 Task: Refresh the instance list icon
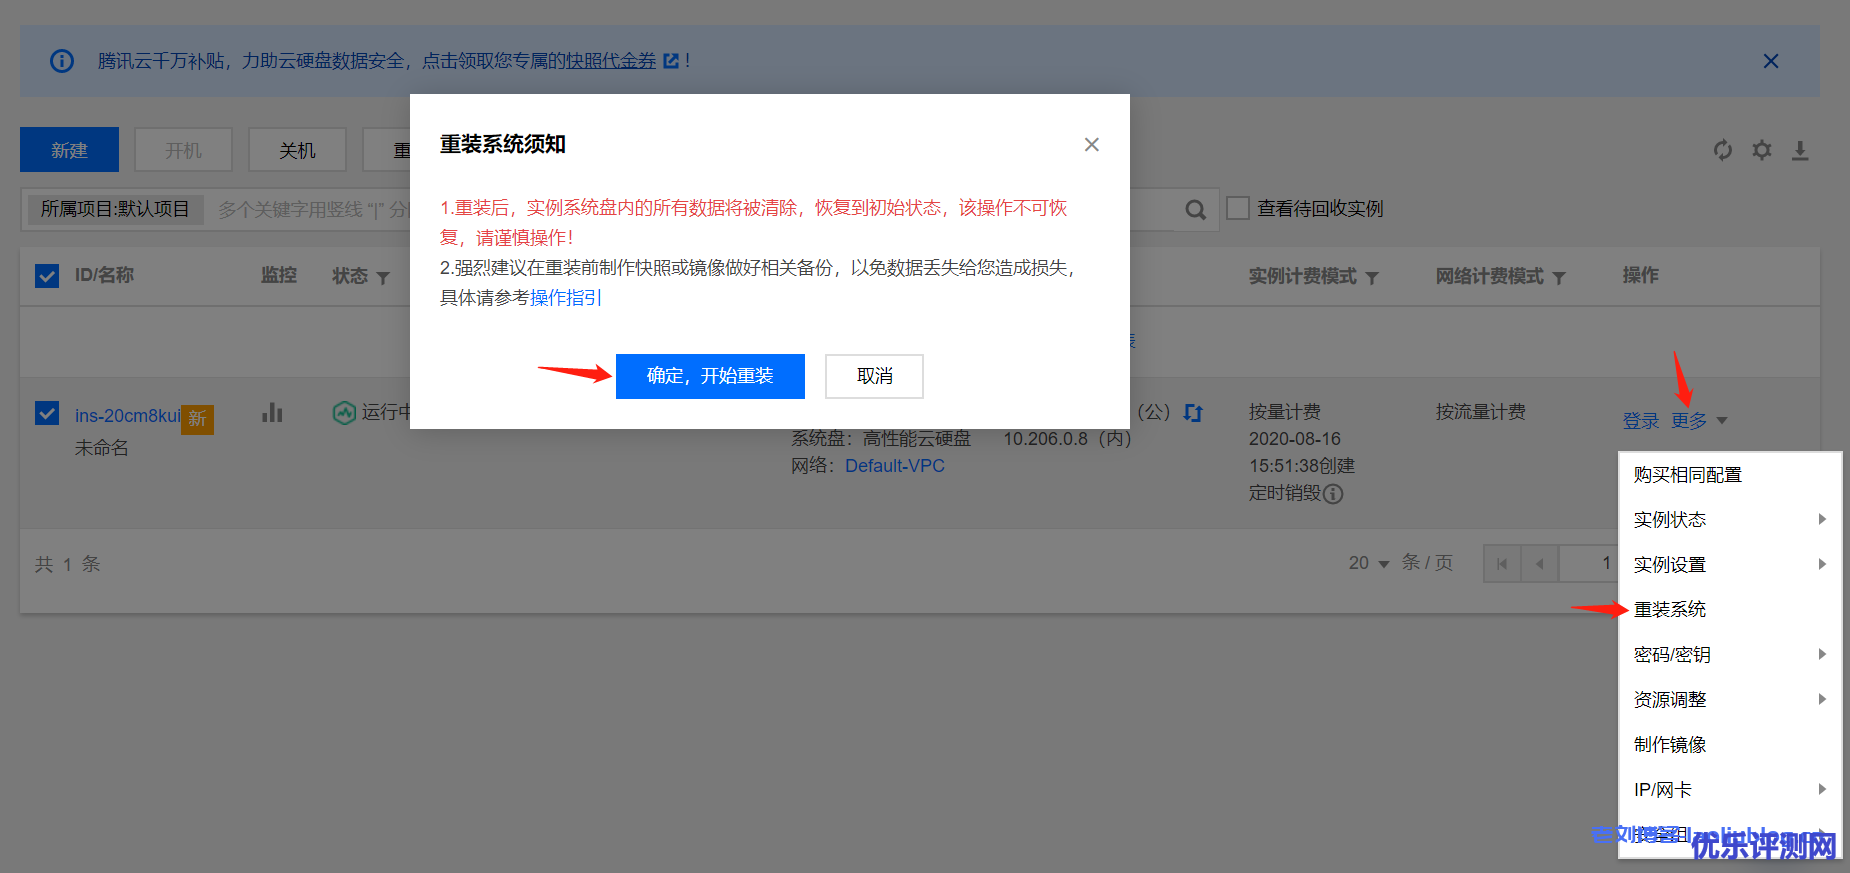pyautogui.click(x=1723, y=150)
